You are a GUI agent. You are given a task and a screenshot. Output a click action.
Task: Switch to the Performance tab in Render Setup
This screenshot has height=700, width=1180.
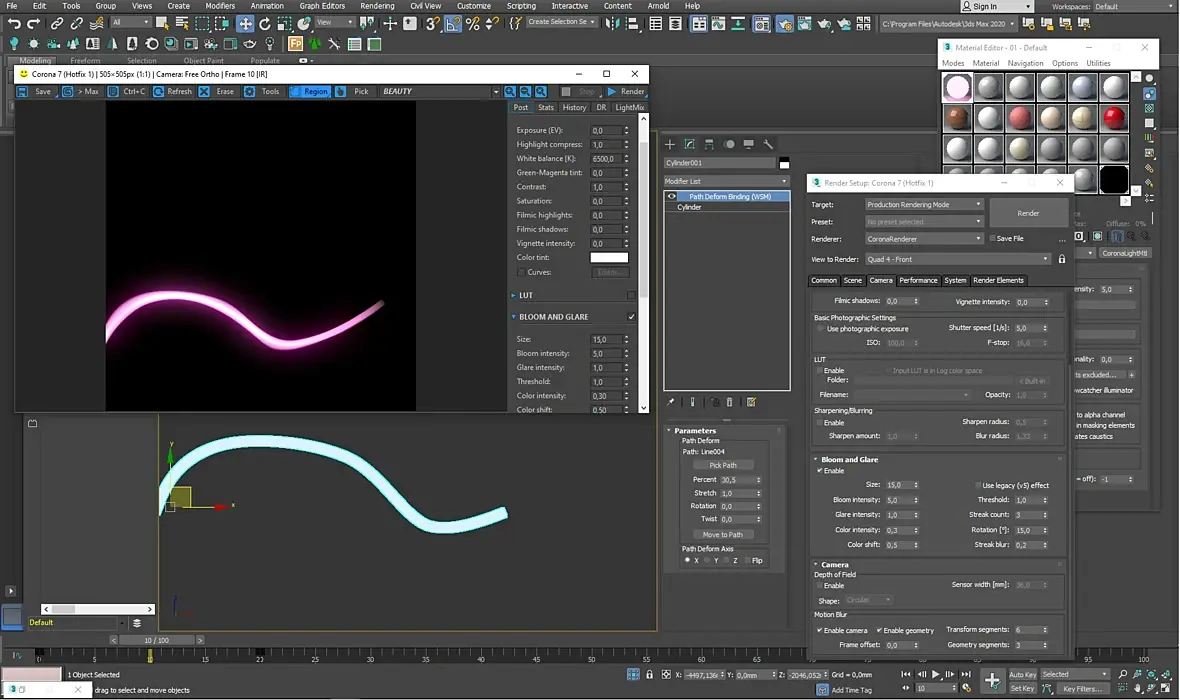(918, 281)
